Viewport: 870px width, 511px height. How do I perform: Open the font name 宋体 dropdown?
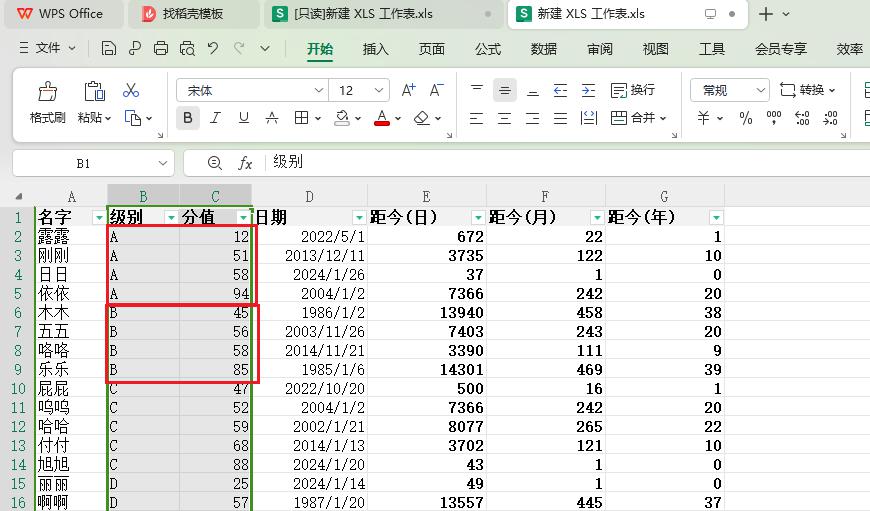coord(318,90)
